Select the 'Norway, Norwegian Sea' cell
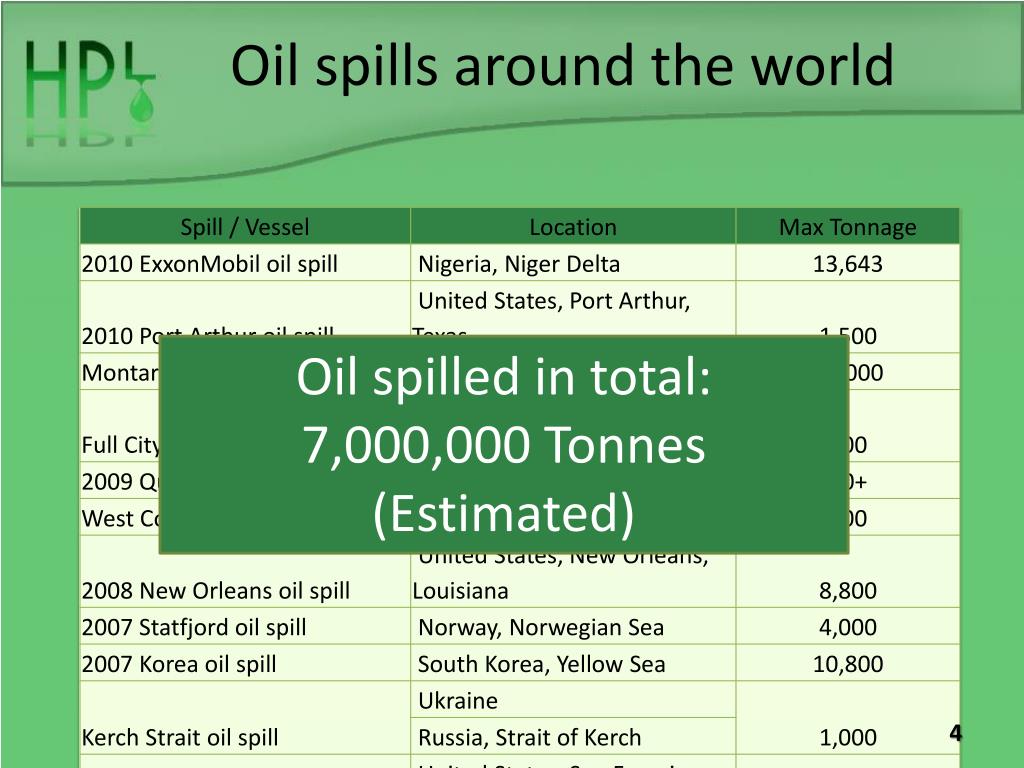The width and height of the screenshot is (1024, 768). (573, 626)
